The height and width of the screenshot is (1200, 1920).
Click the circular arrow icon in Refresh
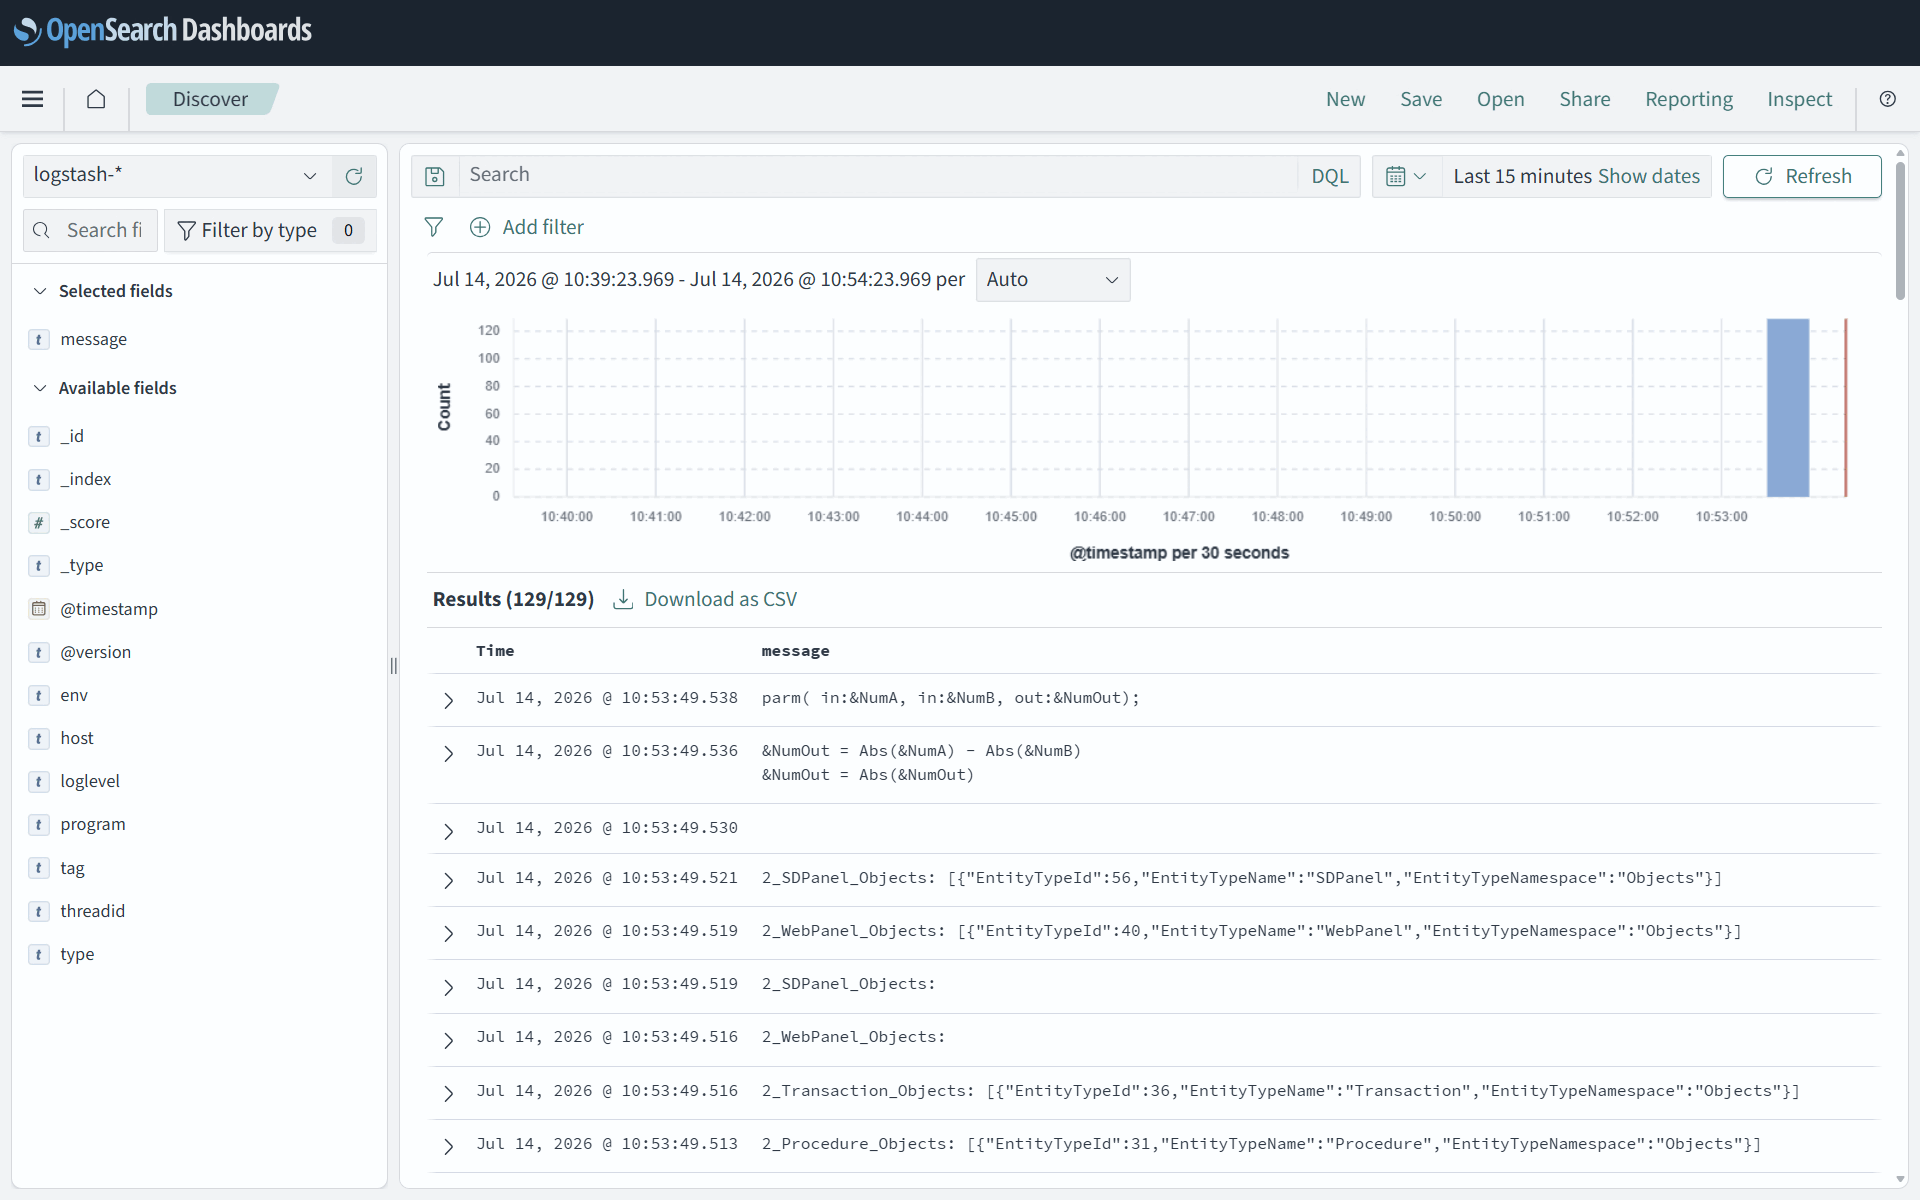(1764, 176)
